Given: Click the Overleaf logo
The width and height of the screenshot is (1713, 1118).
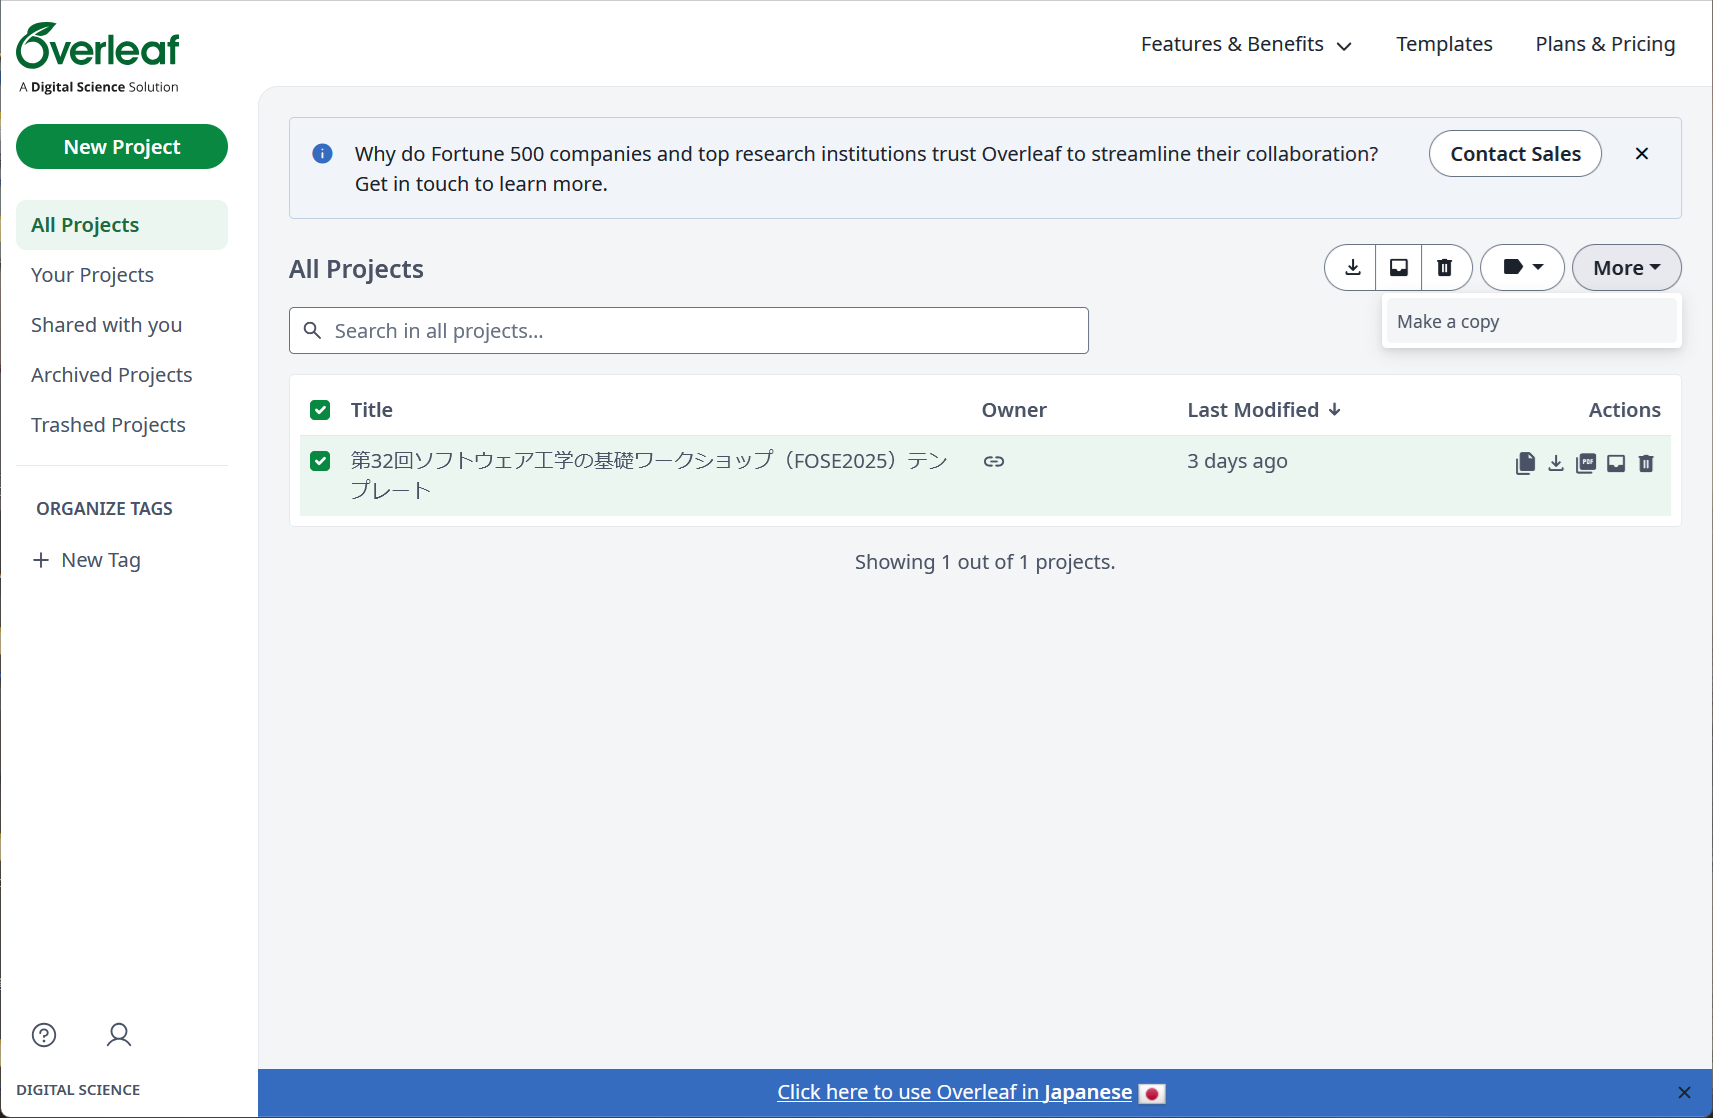Looking at the screenshot, I should (x=98, y=46).
